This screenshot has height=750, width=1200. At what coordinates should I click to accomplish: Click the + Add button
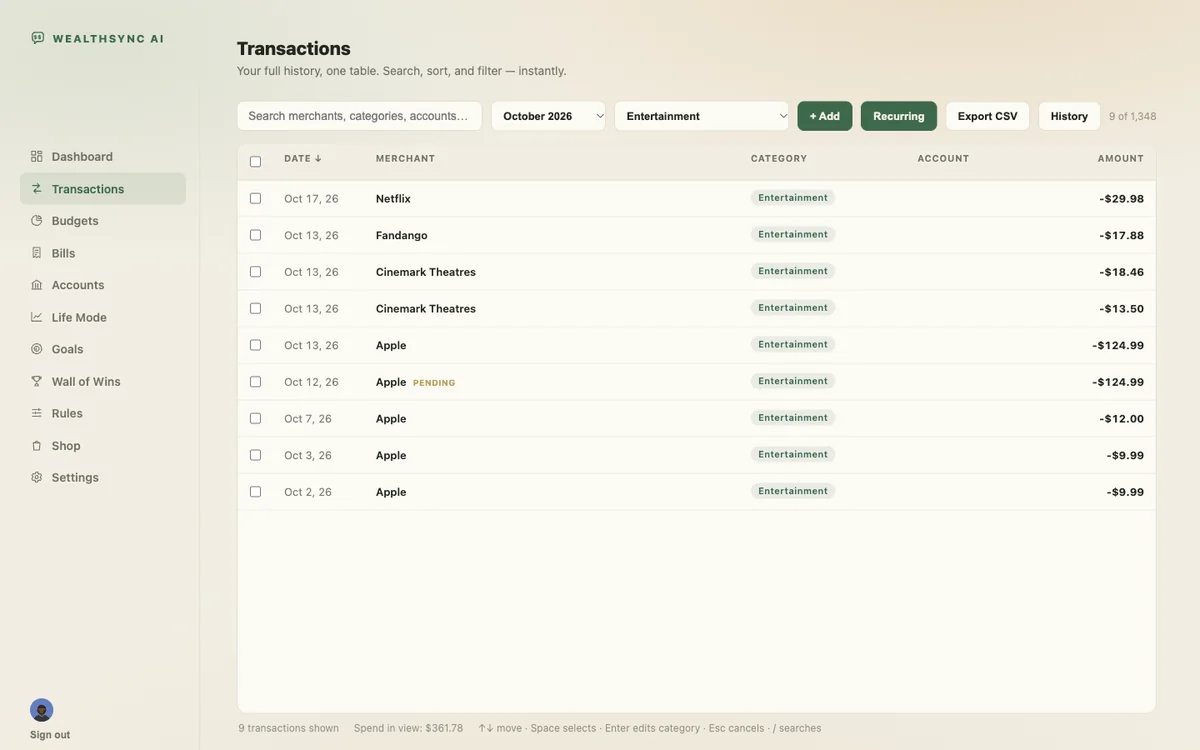coord(825,116)
